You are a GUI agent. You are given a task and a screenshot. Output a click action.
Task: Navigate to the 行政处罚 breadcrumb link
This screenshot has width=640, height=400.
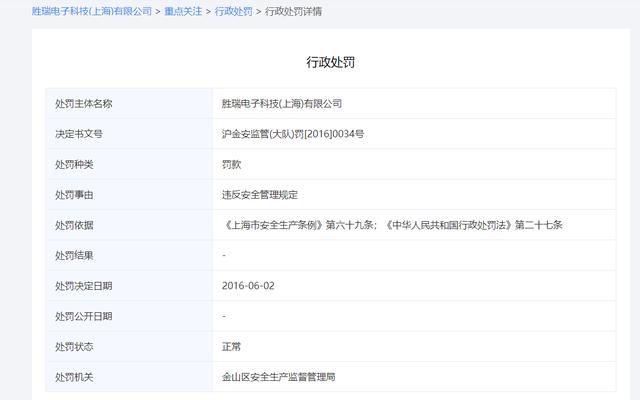234,11
